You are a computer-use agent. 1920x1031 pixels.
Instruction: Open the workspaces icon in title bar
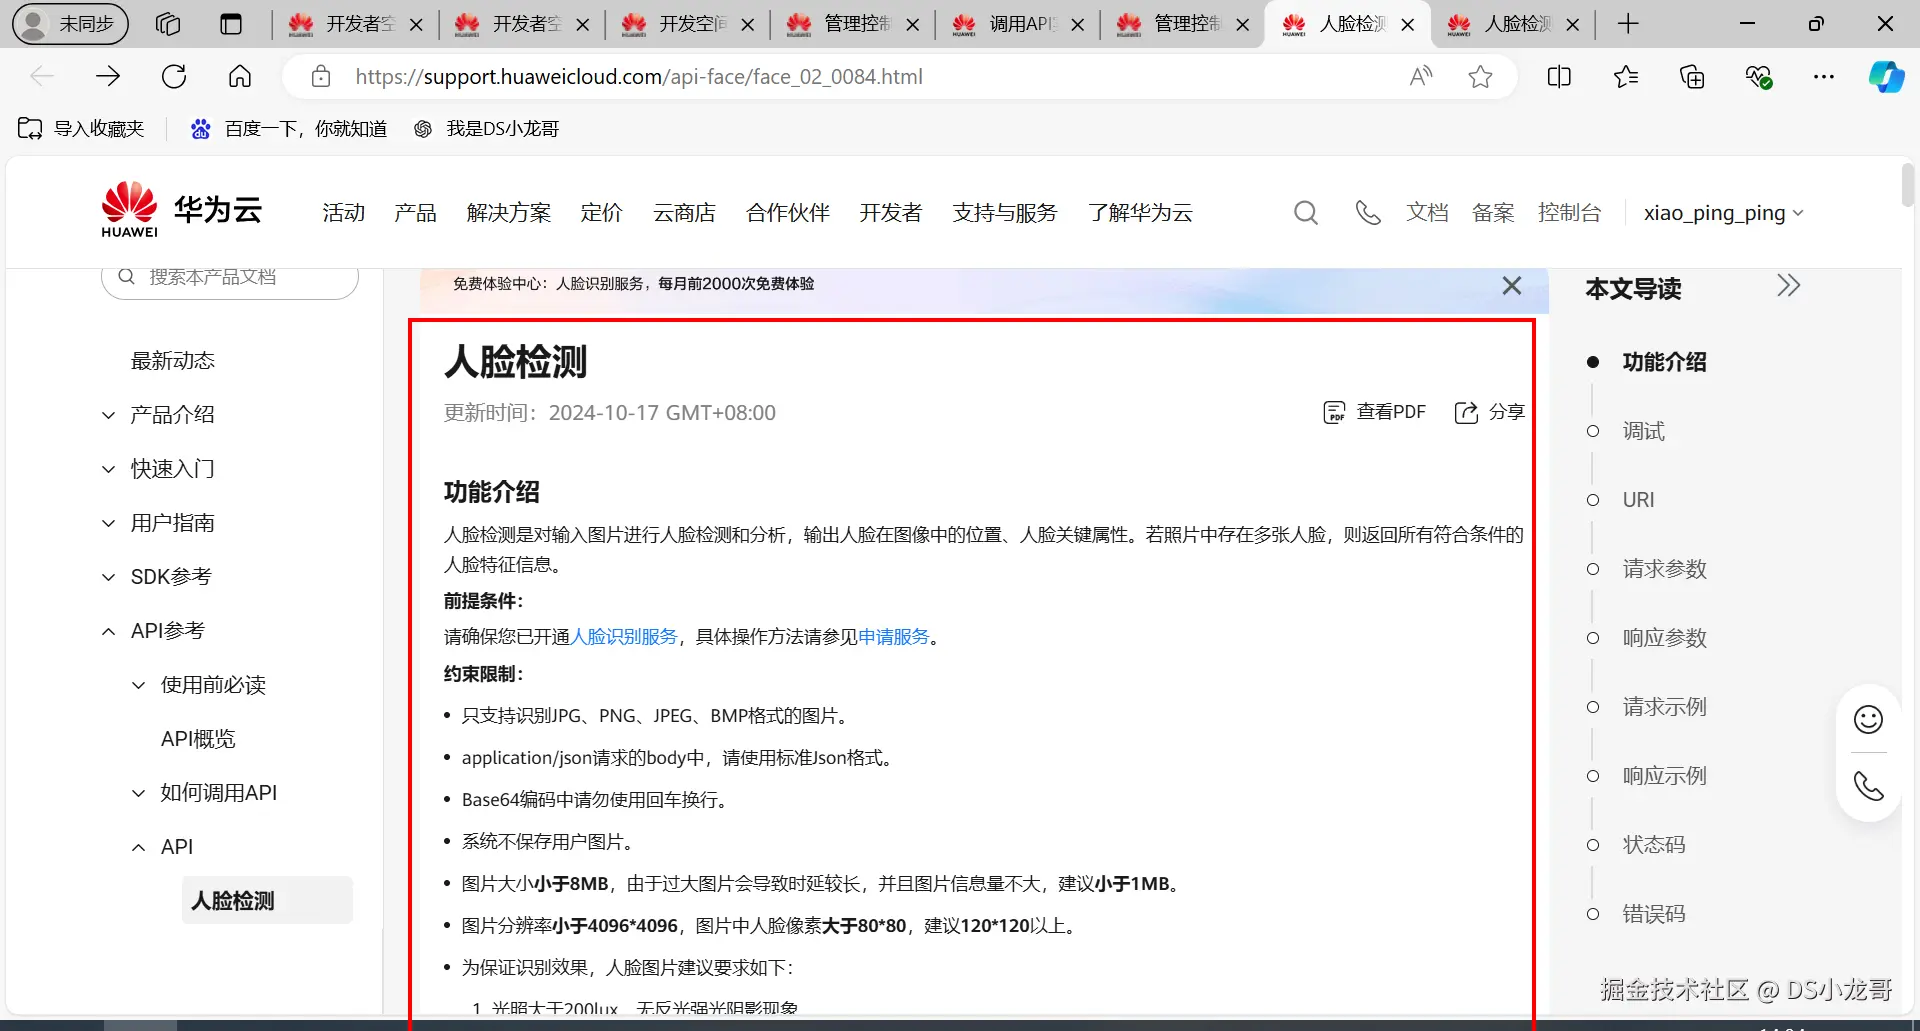pyautogui.click(x=168, y=24)
